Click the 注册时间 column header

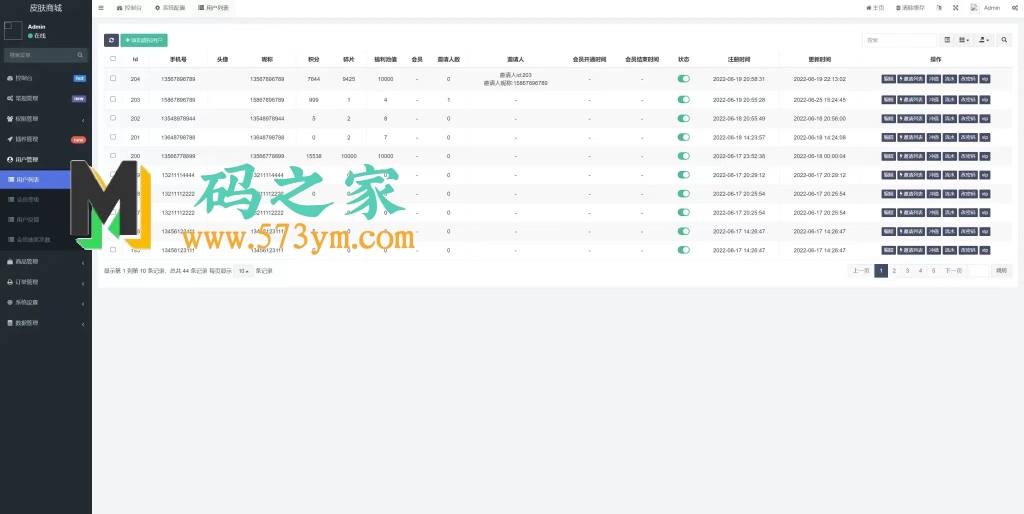(739, 59)
